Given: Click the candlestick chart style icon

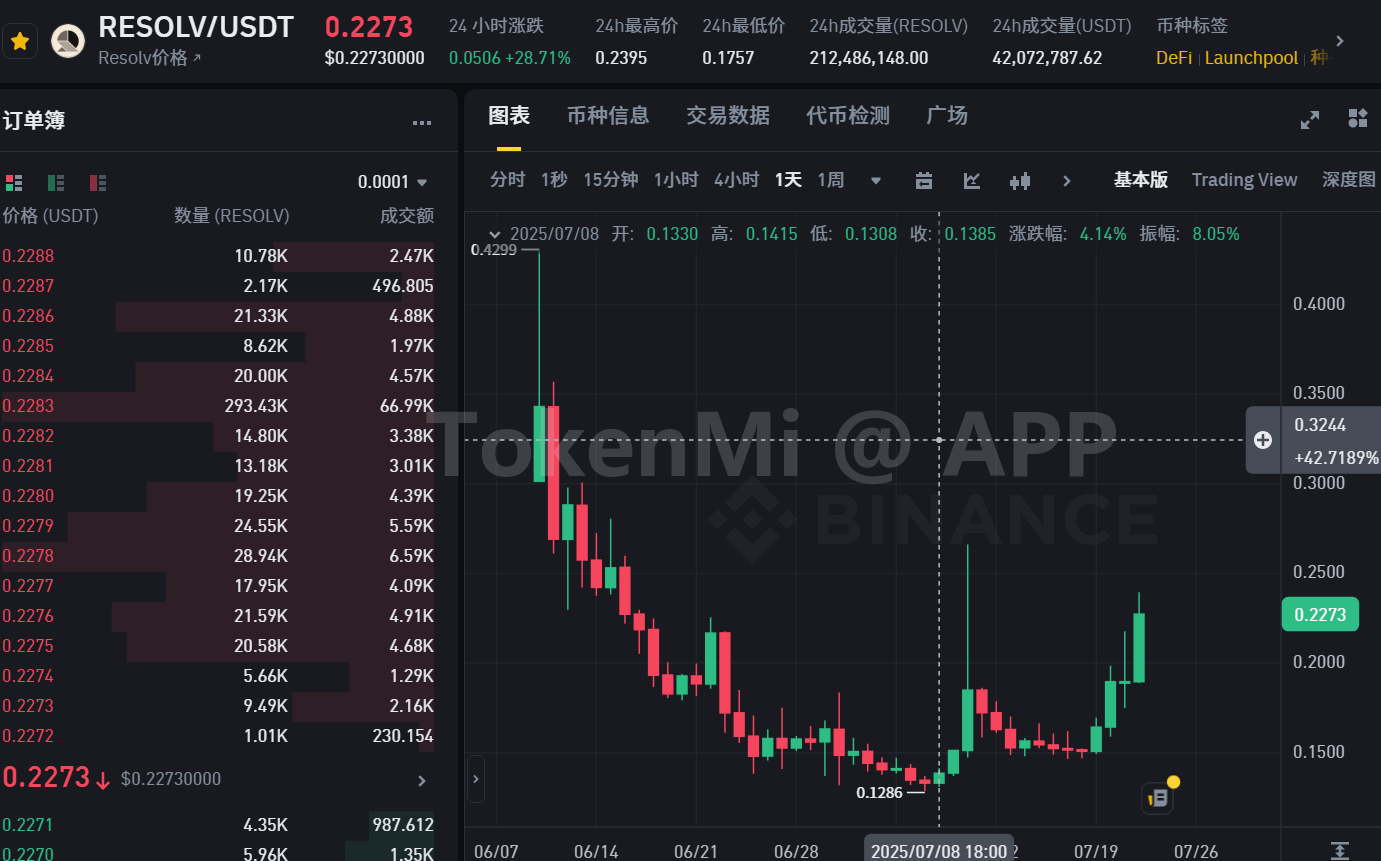Looking at the screenshot, I should [x=1020, y=180].
